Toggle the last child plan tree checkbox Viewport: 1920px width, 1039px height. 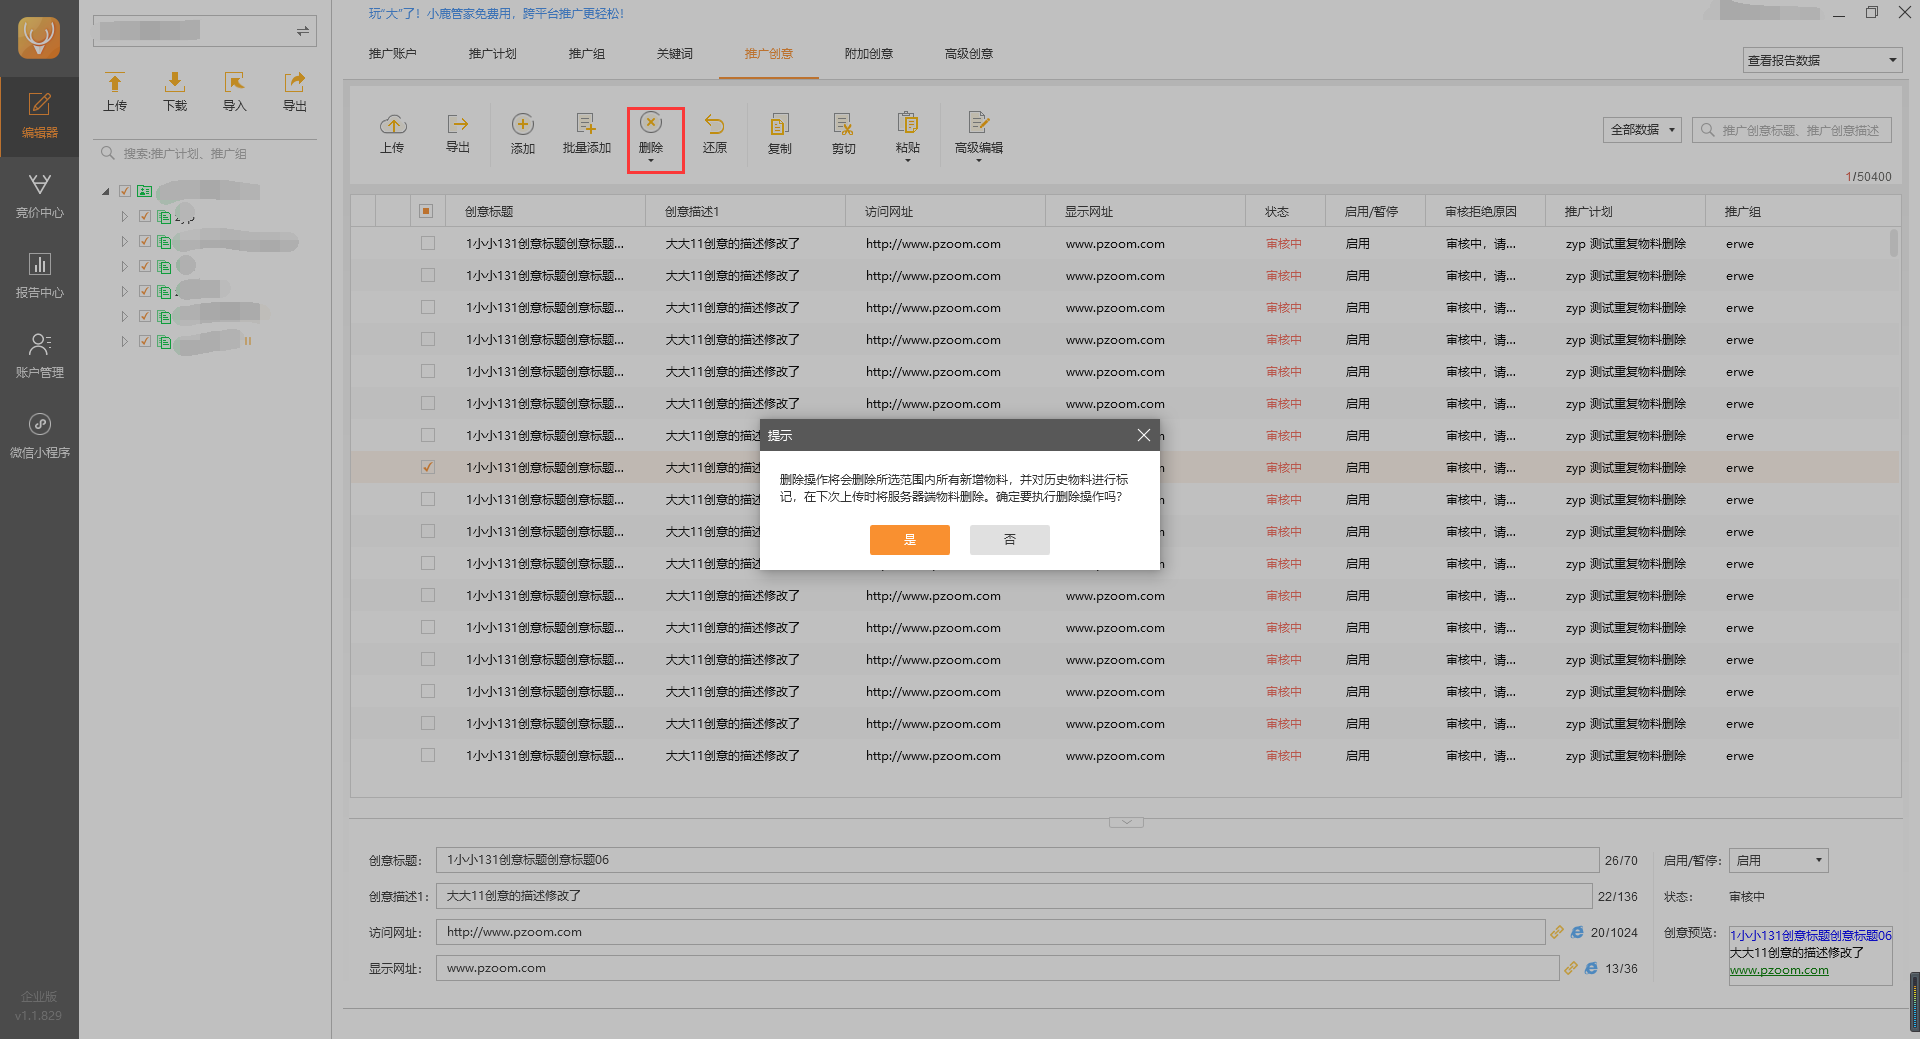coord(145,341)
